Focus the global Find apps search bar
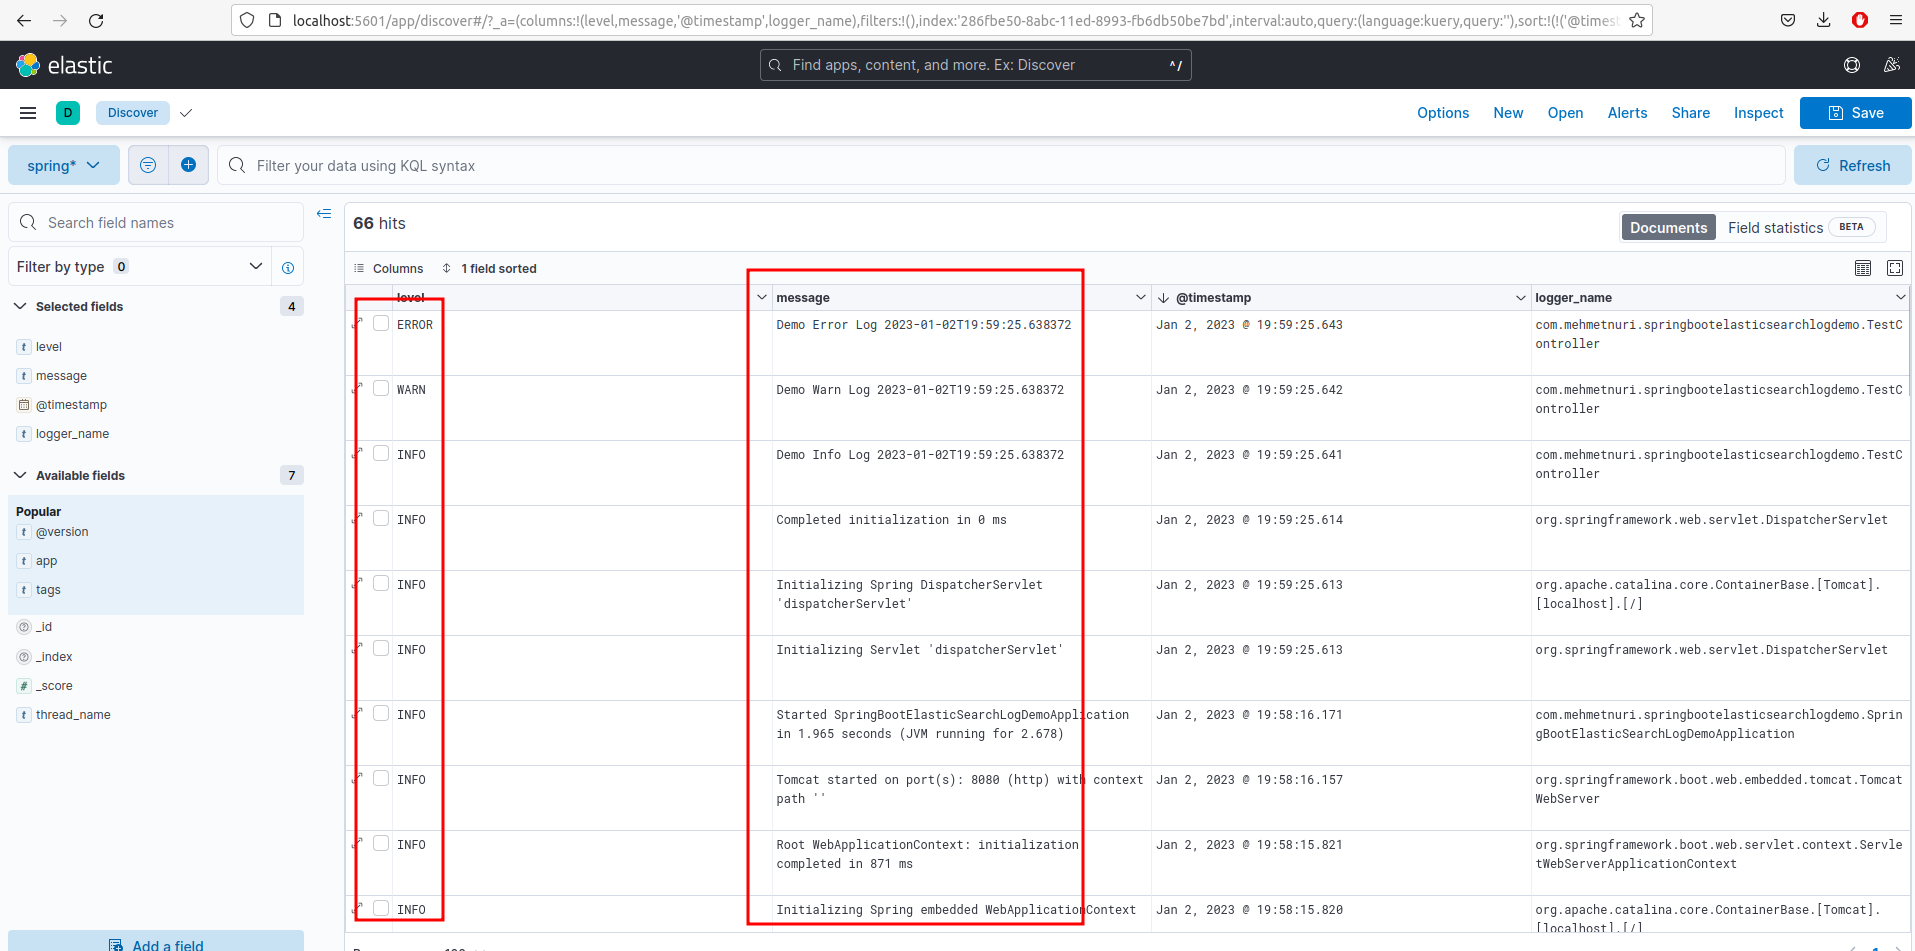 coord(975,65)
